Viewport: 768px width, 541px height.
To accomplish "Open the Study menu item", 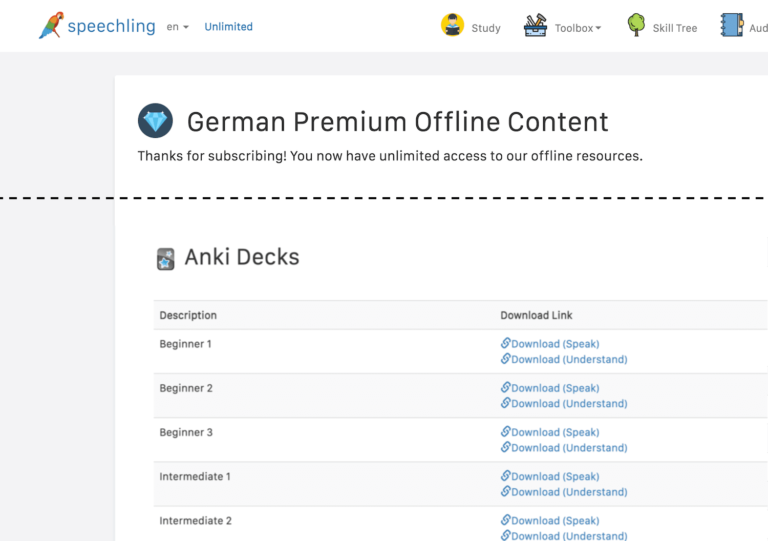I will [x=485, y=28].
